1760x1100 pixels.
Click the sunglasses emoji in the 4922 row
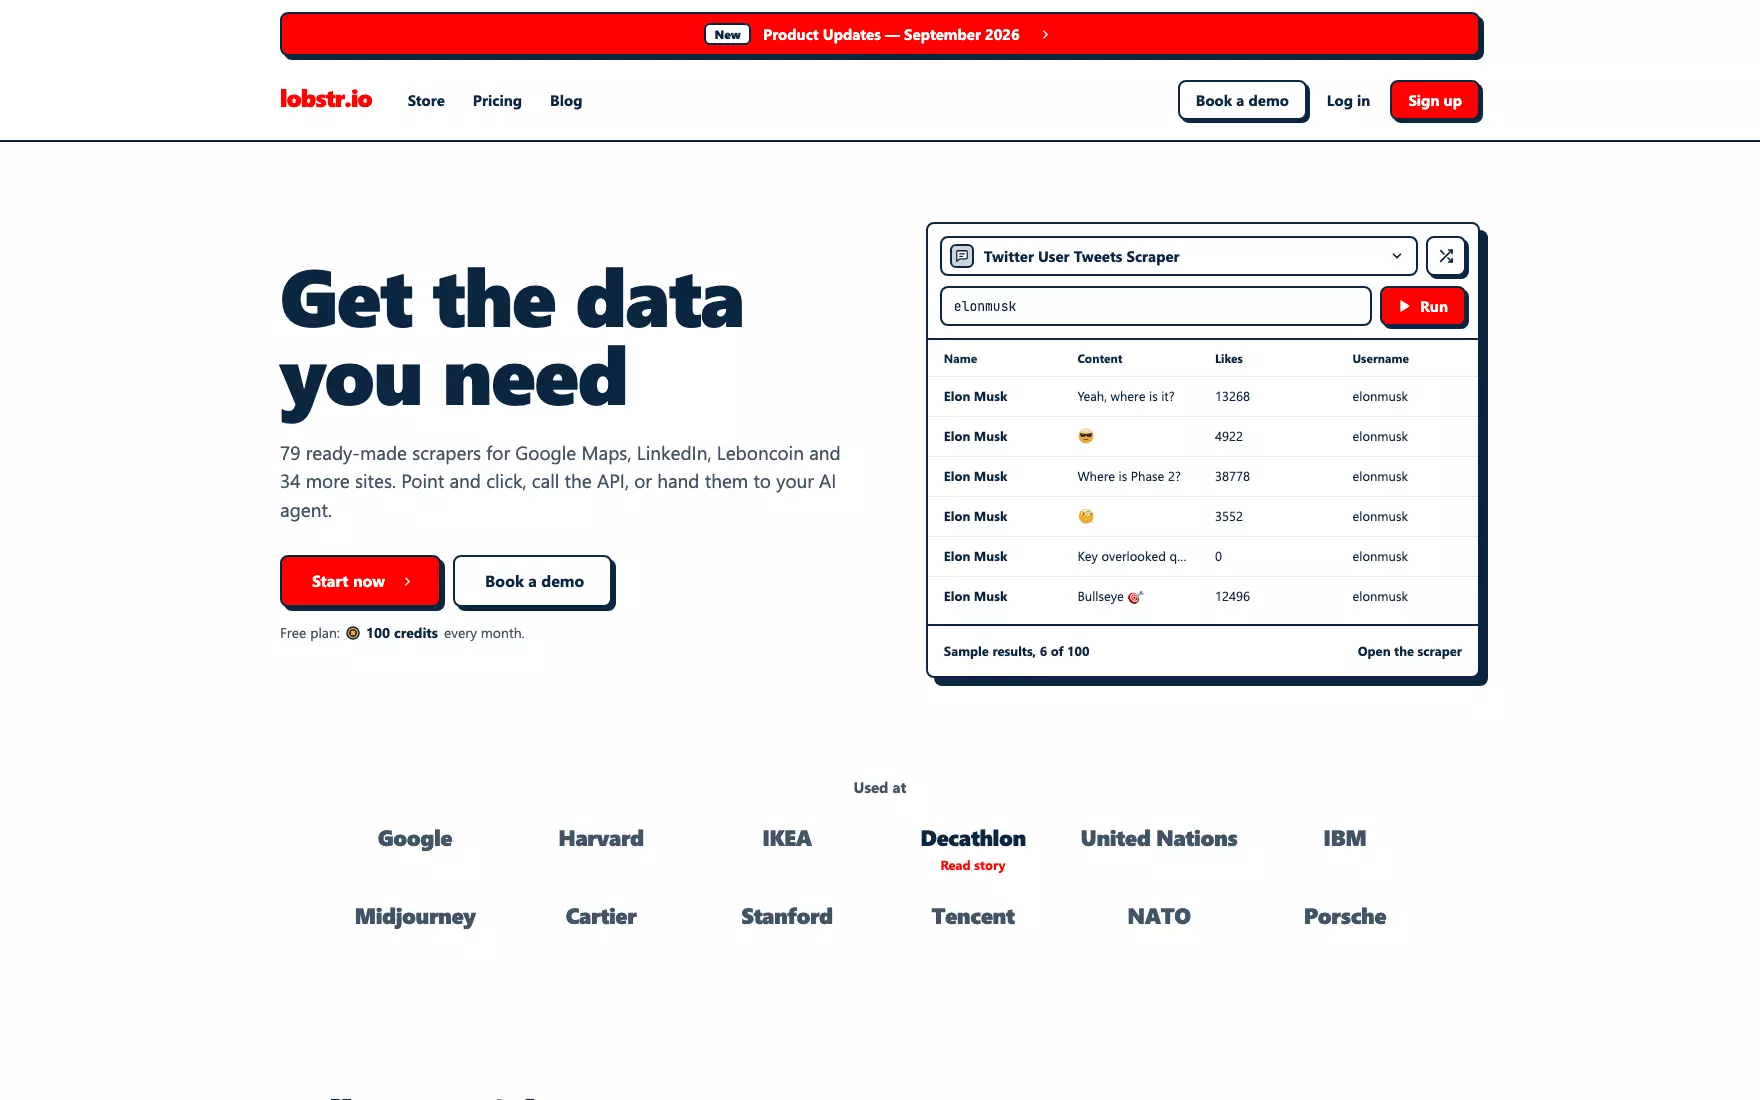(1086, 436)
